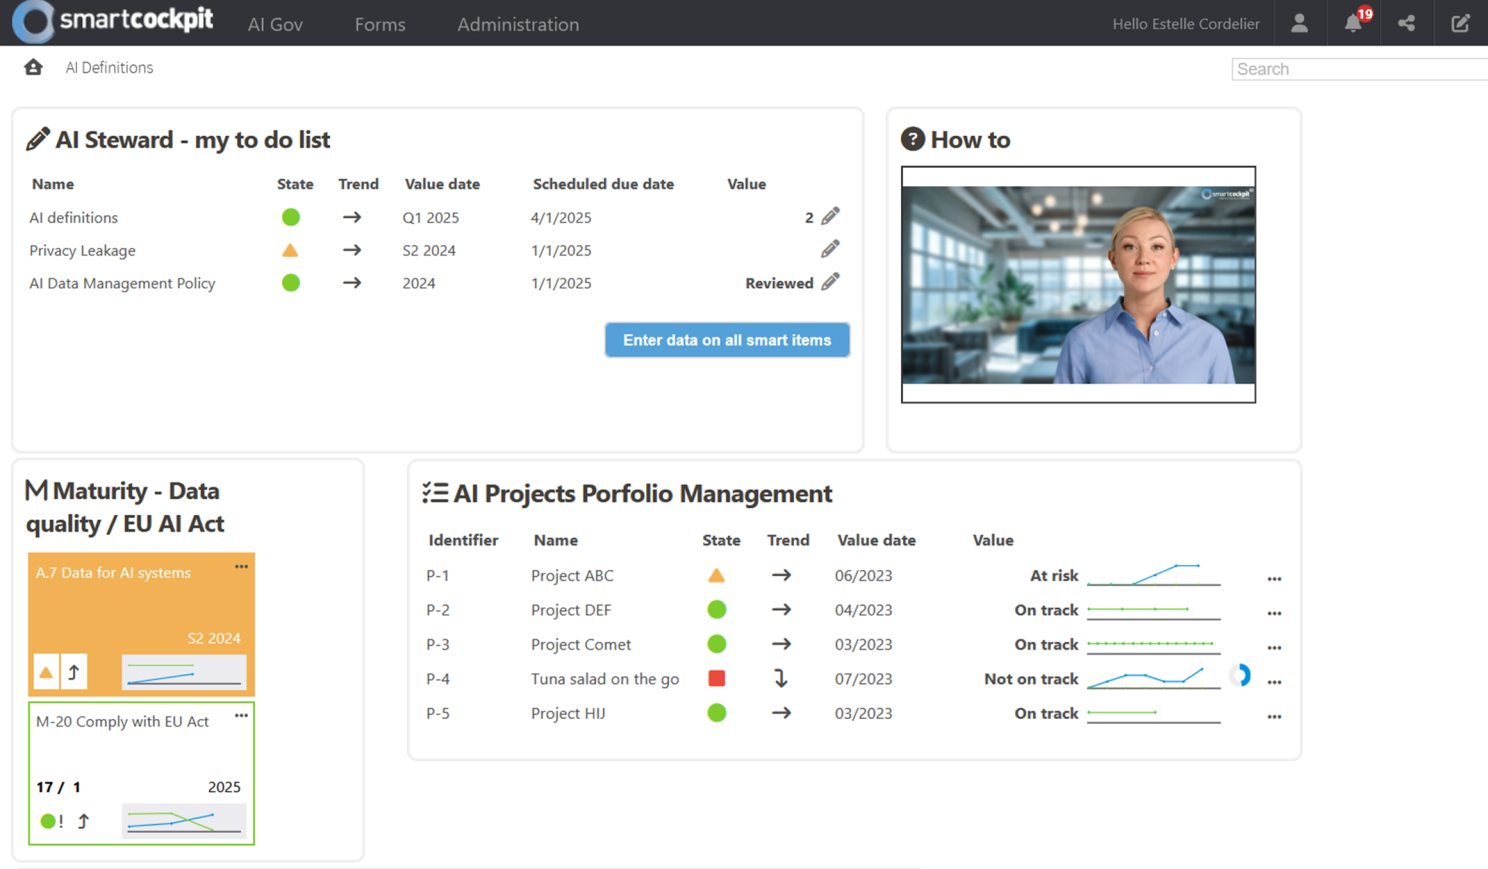Open the user profile icon
The height and width of the screenshot is (869, 1488).
tap(1299, 23)
